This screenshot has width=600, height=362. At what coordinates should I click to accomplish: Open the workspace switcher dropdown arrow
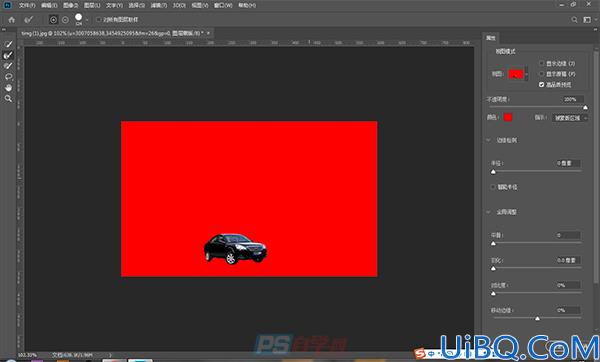[x=595, y=20]
